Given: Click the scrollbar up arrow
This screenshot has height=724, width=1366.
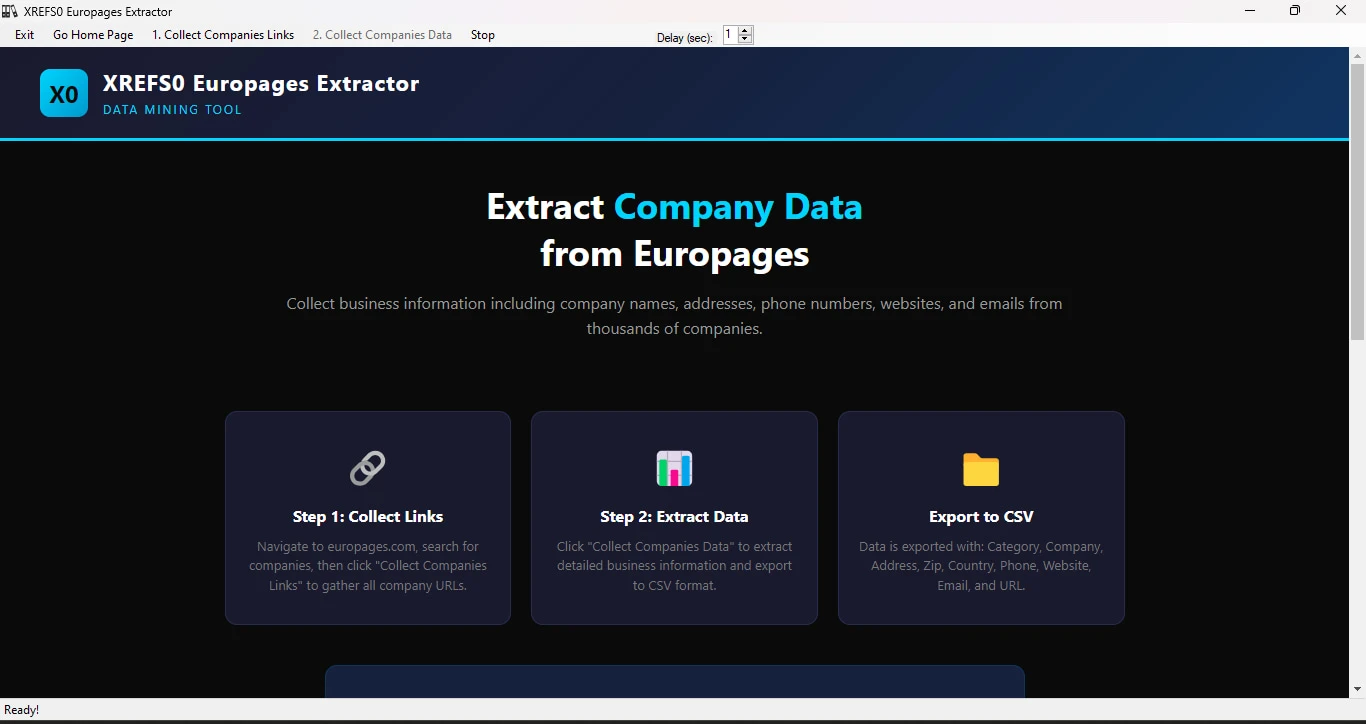Looking at the screenshot, I should click(x=1357, y=55).
